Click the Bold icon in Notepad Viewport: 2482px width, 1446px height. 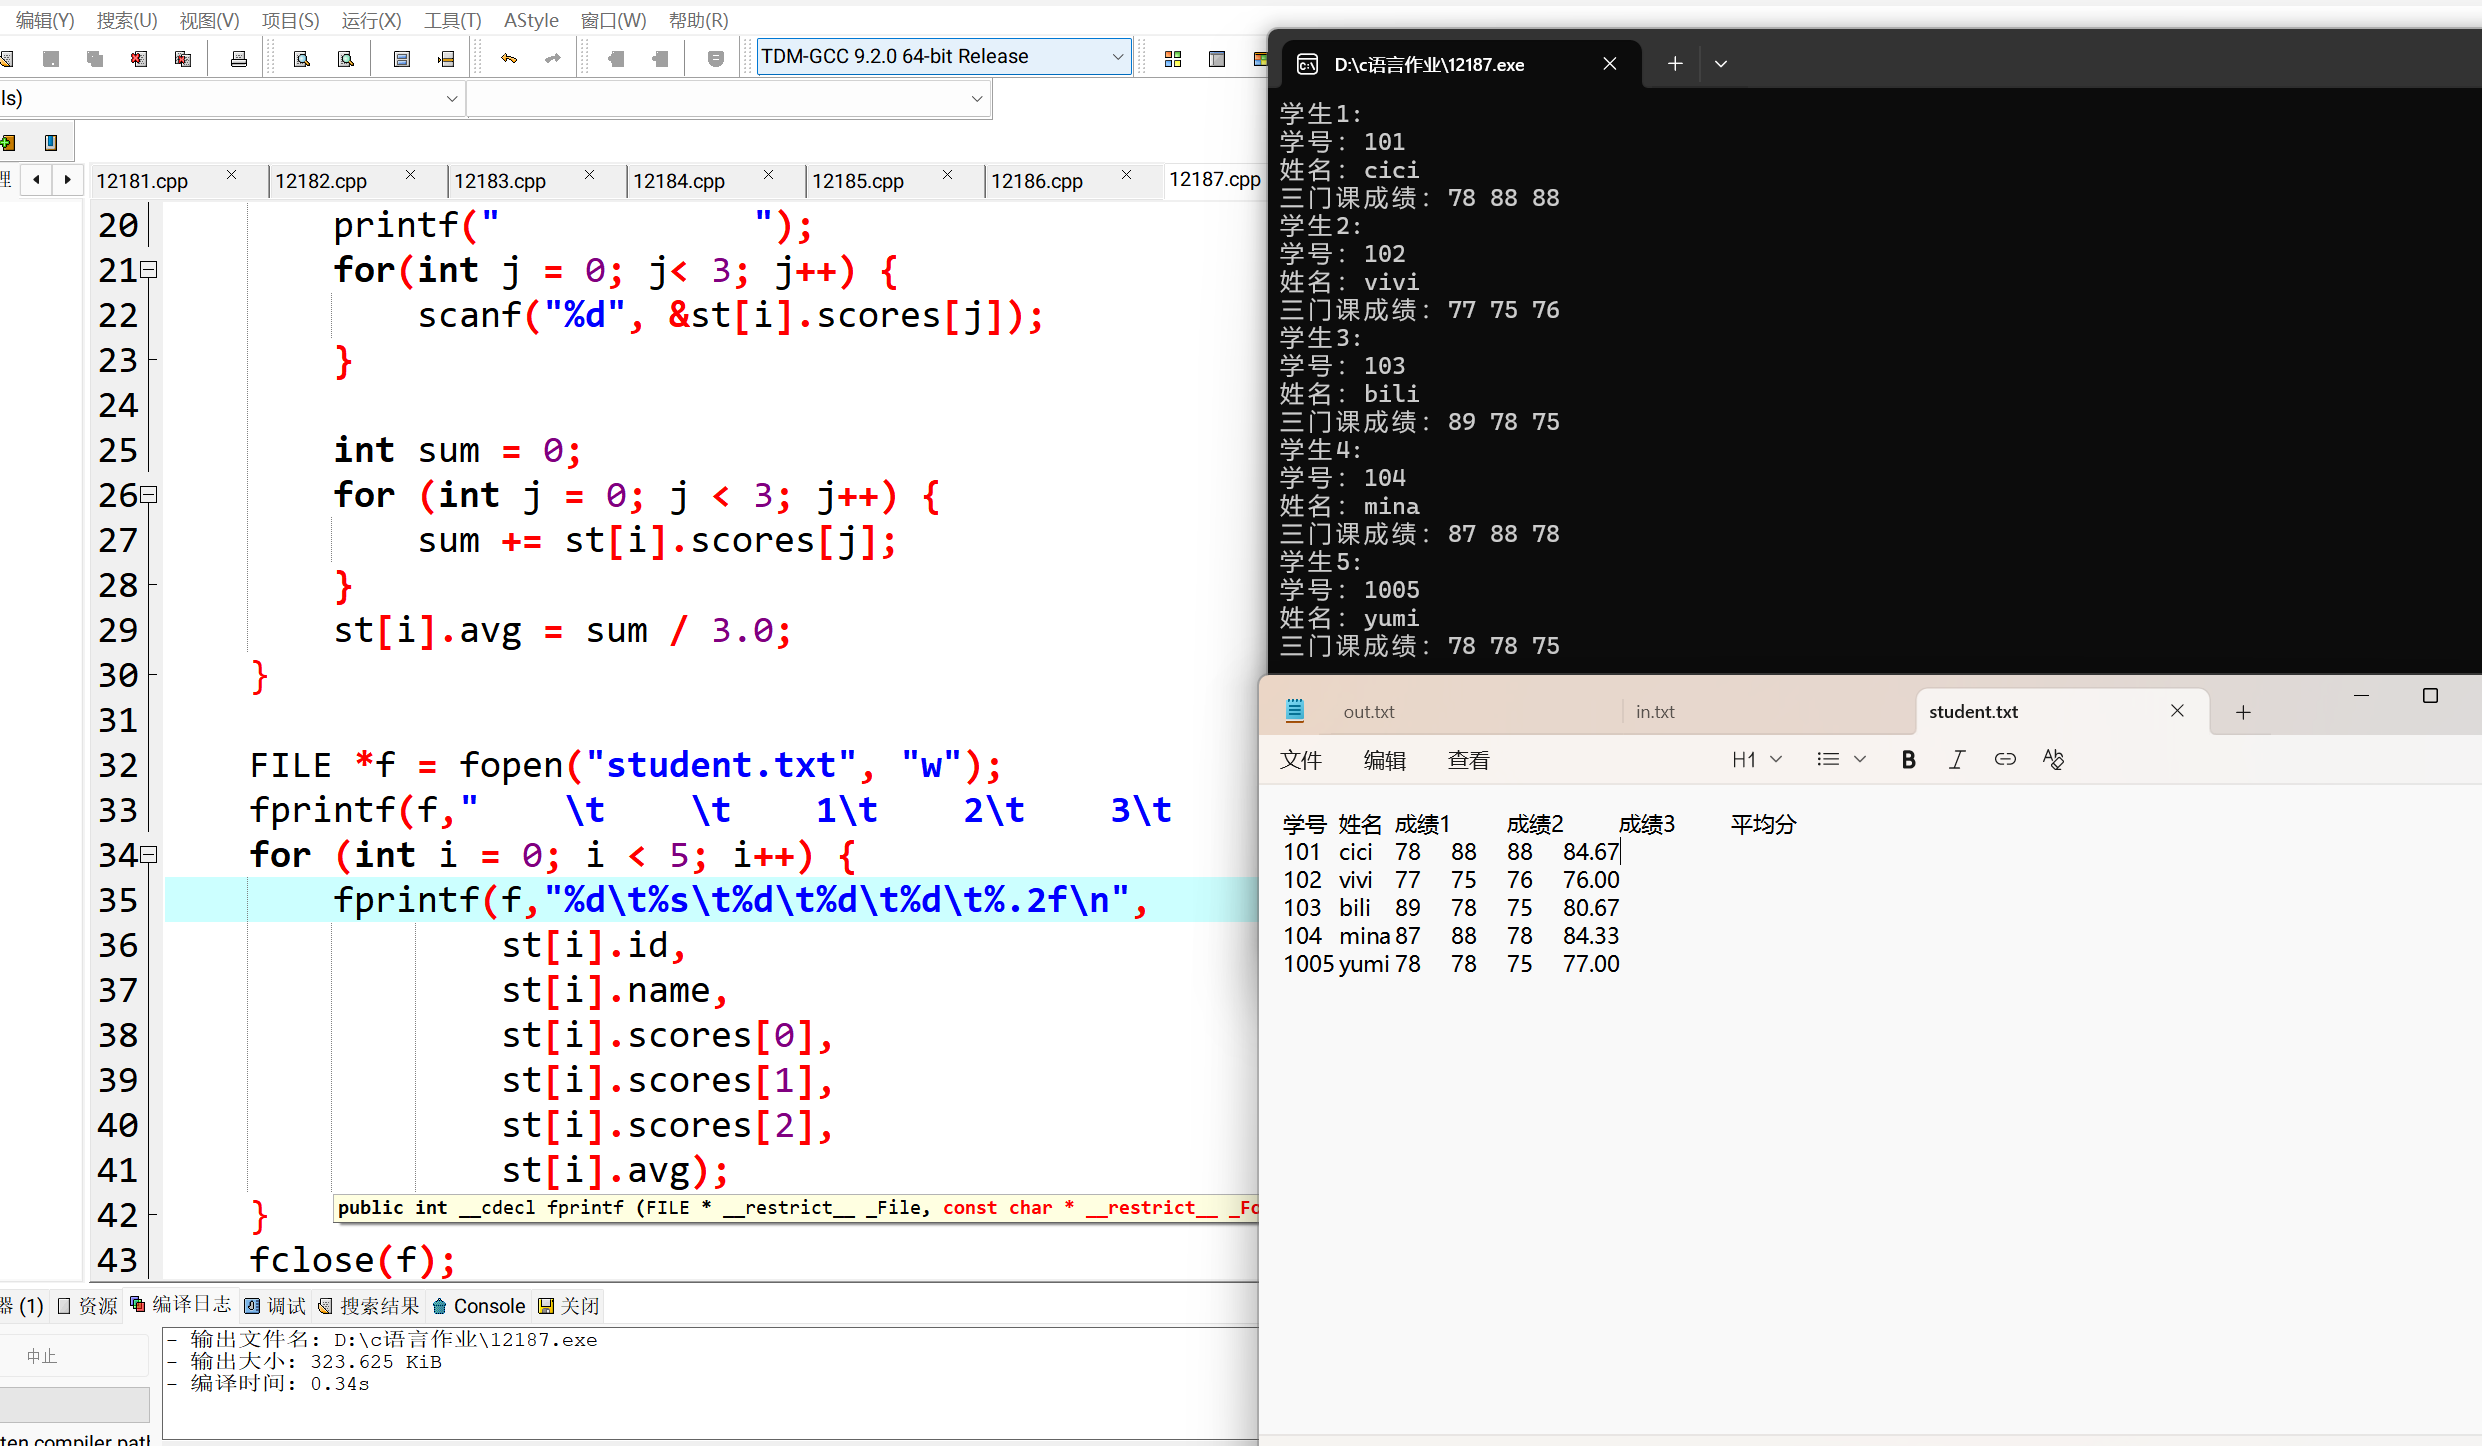click(1908, 760)
